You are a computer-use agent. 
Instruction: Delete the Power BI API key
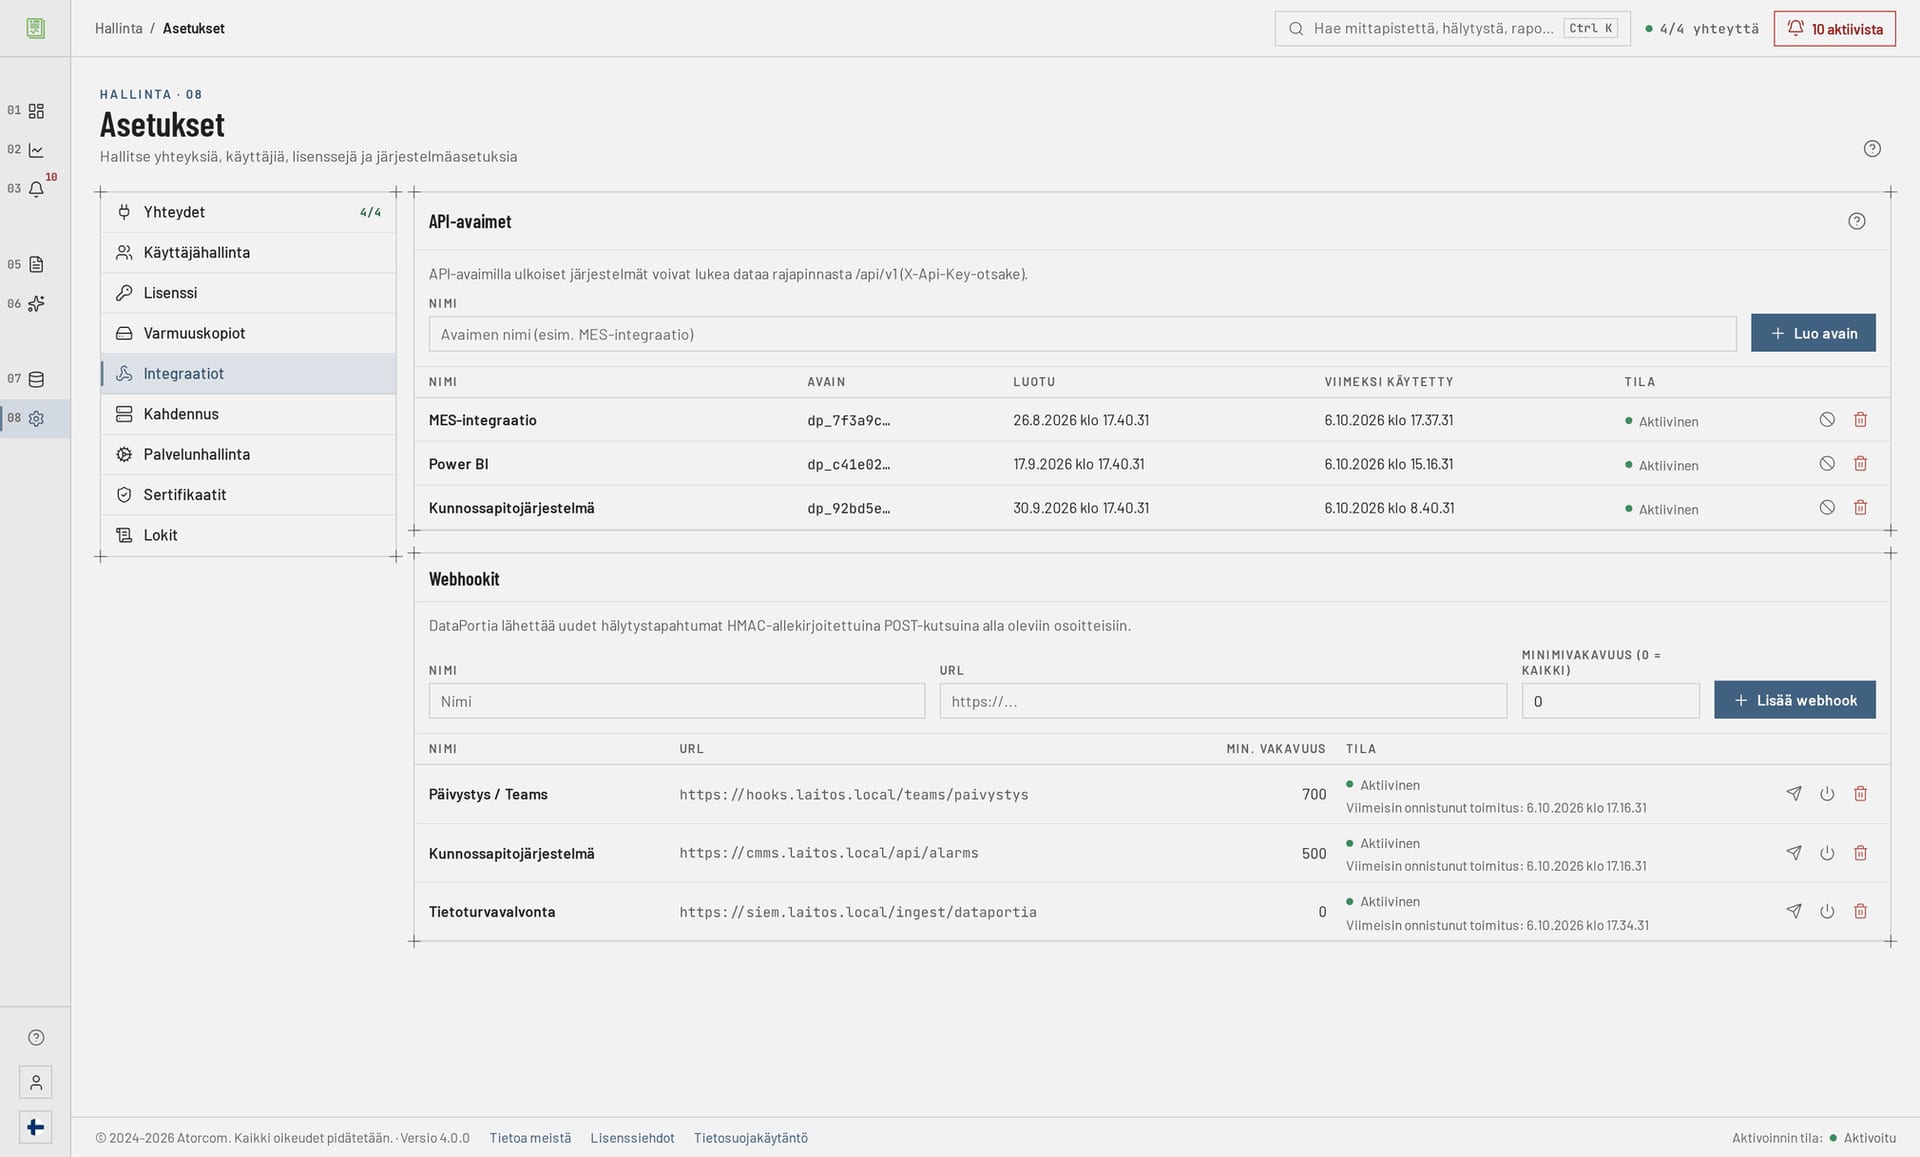(1860, 464)
